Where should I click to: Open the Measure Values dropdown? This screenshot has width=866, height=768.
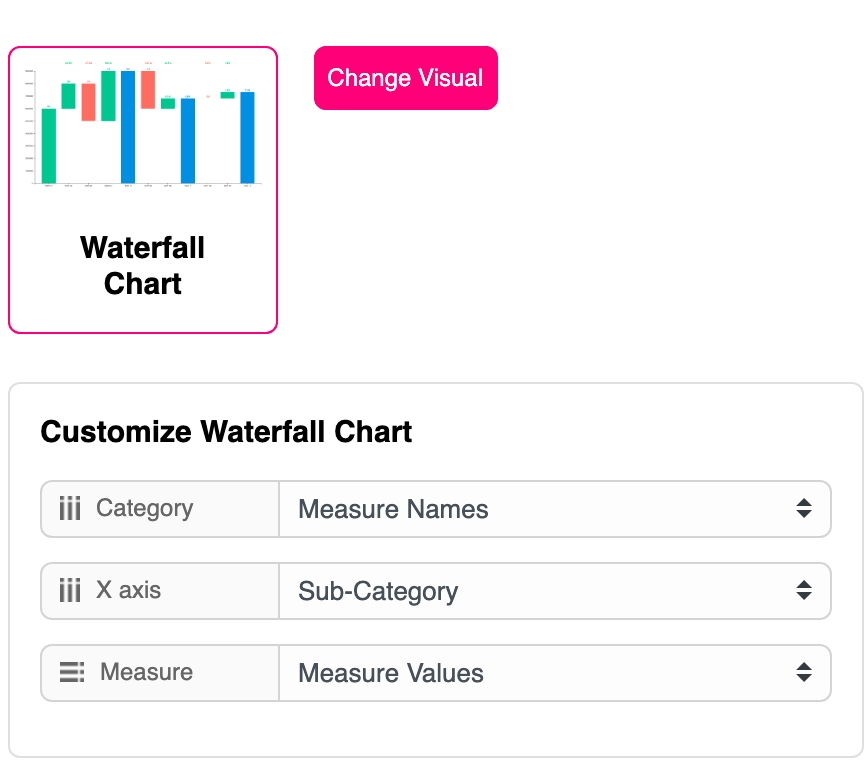point(540,673)
